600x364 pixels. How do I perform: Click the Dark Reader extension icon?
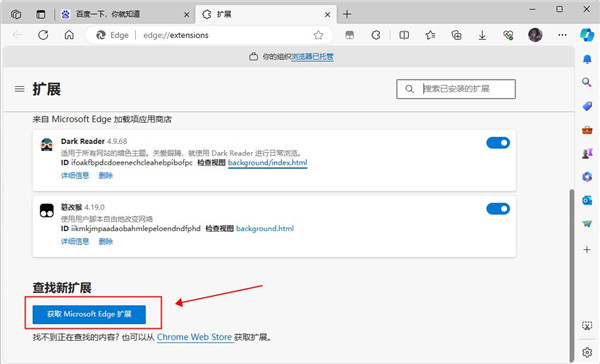pyautogui.click(x=47, y=145)
